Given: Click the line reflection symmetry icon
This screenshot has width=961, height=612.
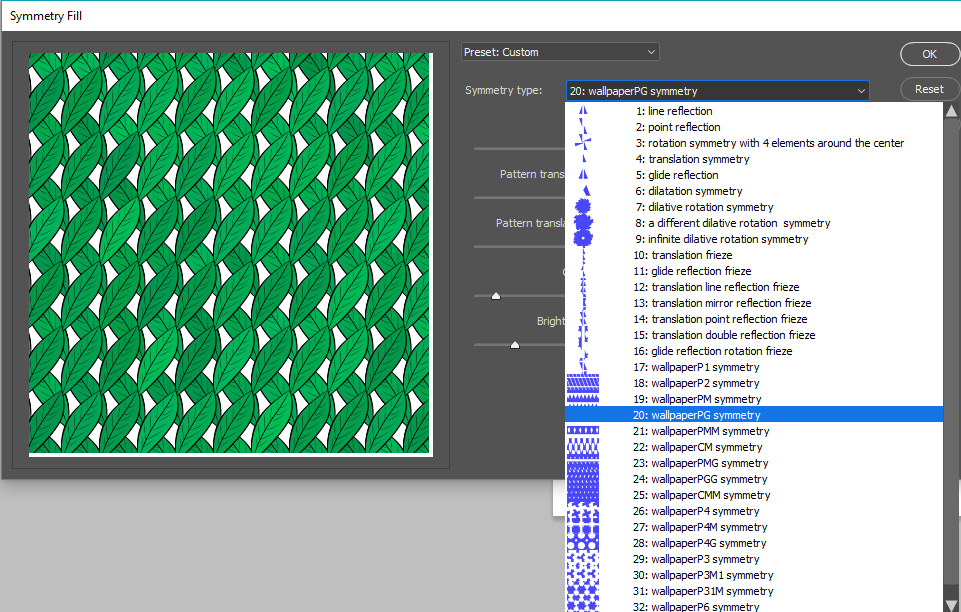Looking at the screenshot, I should click(582, 111).
